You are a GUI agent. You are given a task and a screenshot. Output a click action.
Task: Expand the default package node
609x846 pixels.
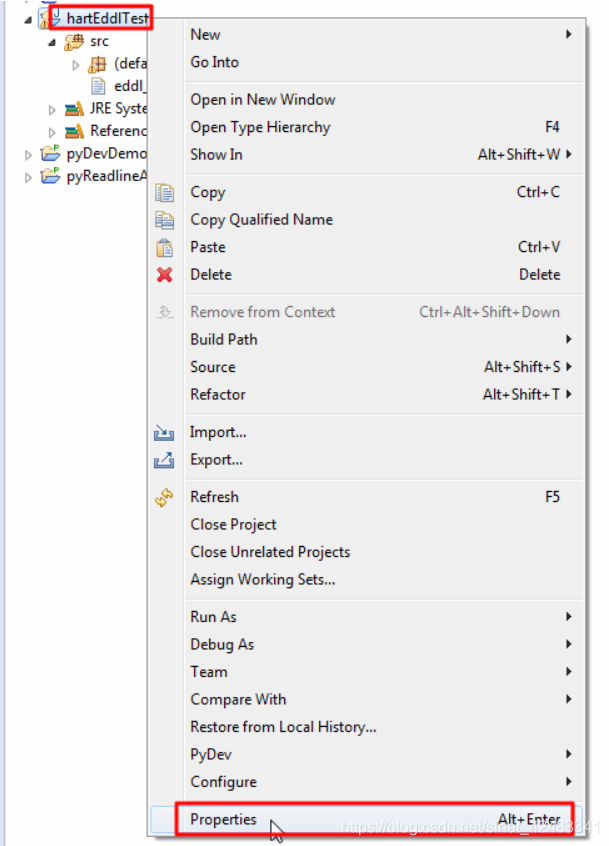tap(76, 65)
